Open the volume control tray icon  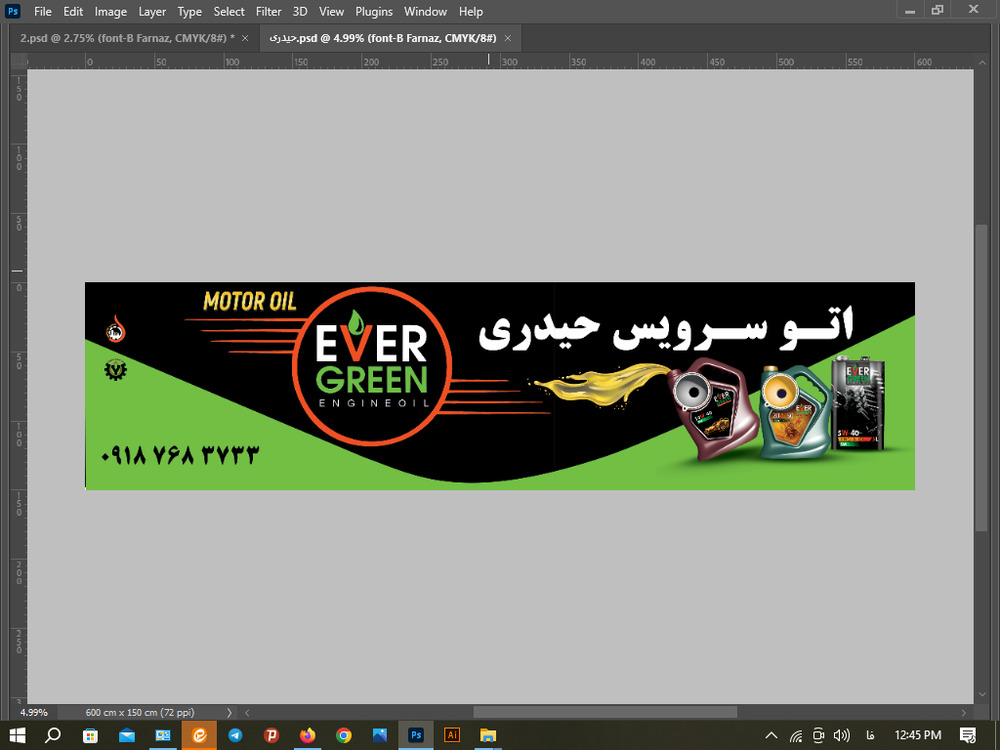(842, 735)
